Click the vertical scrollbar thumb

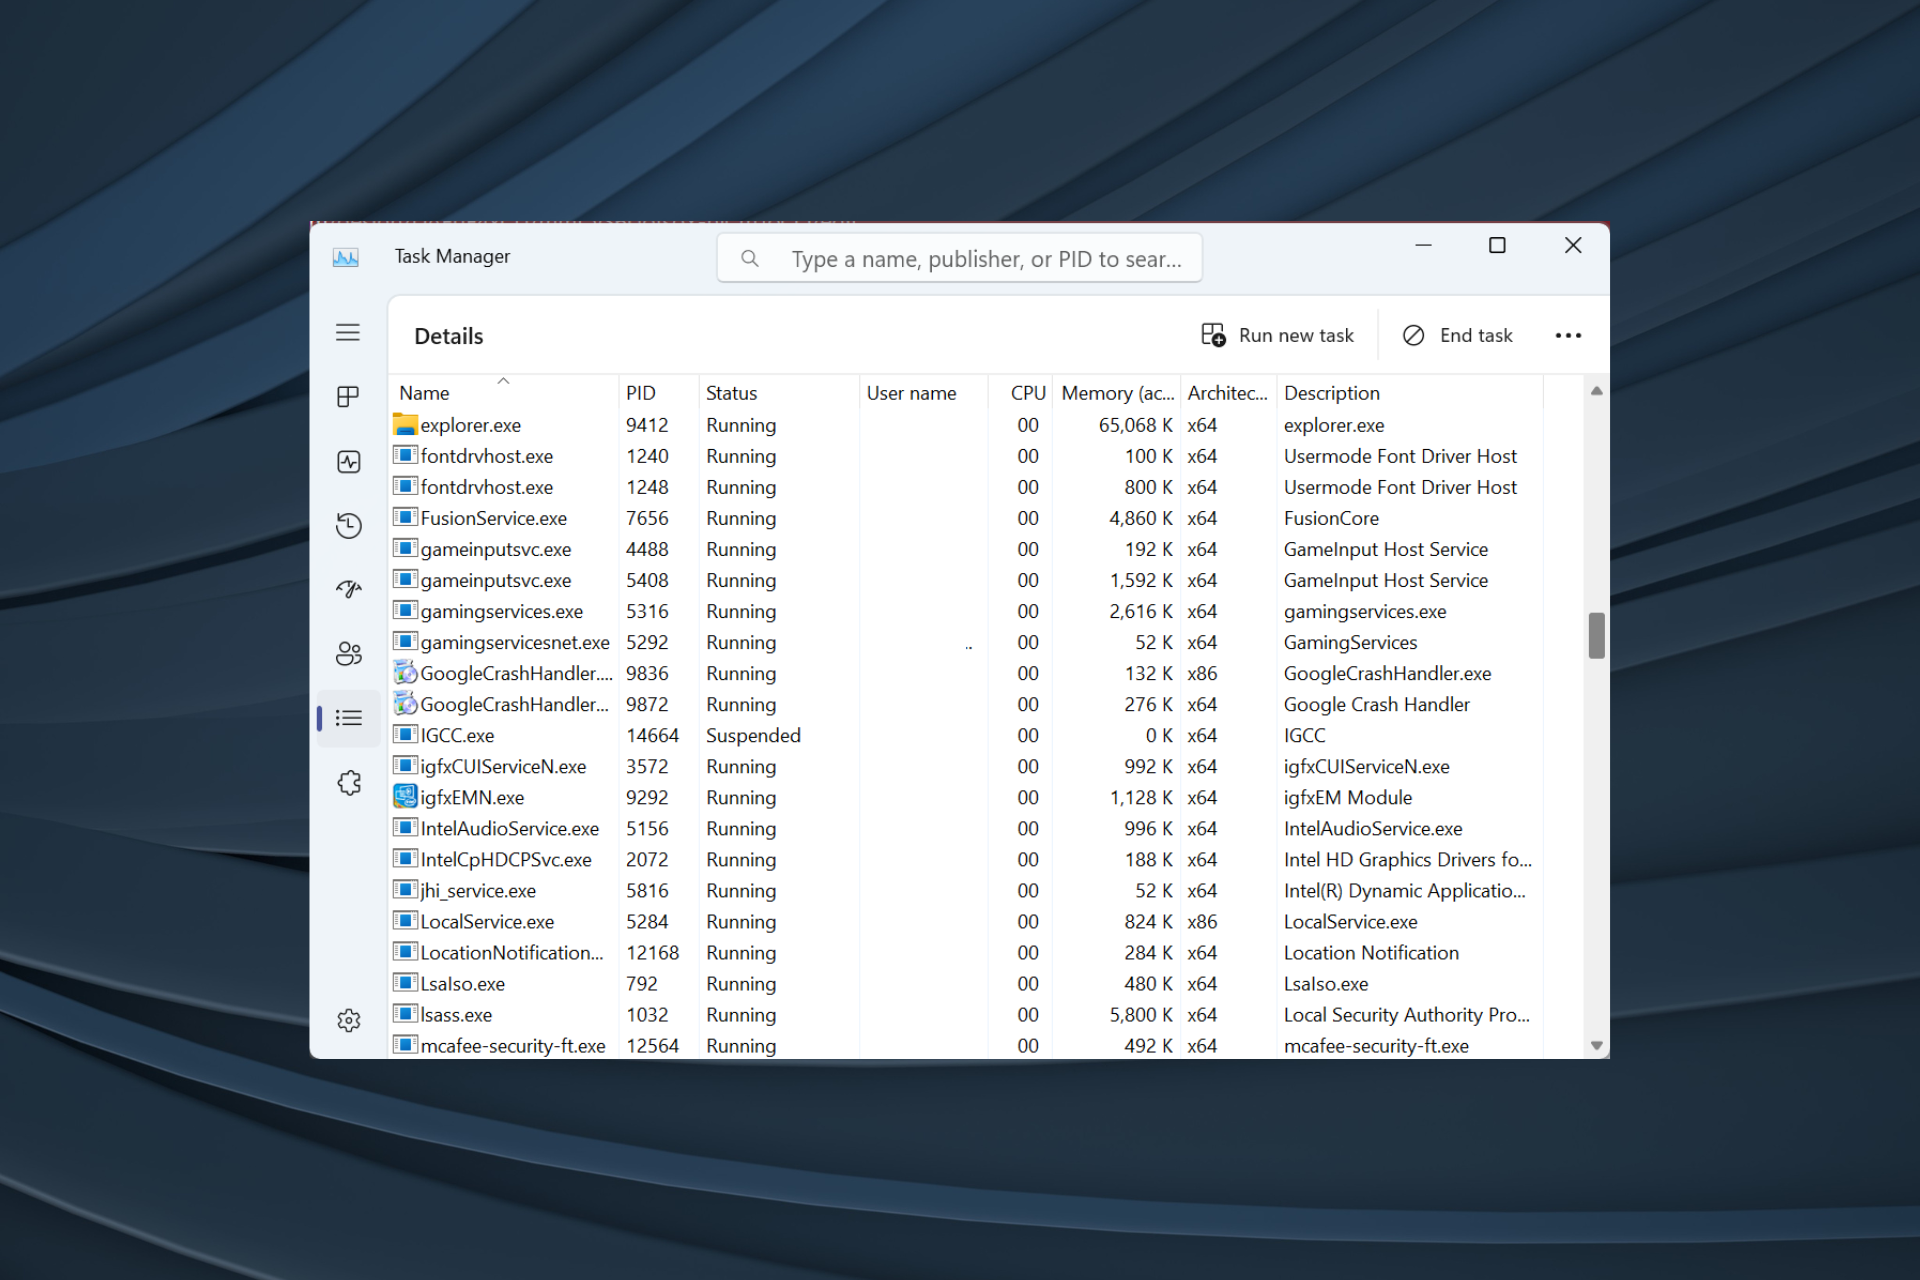(1597, 636)
